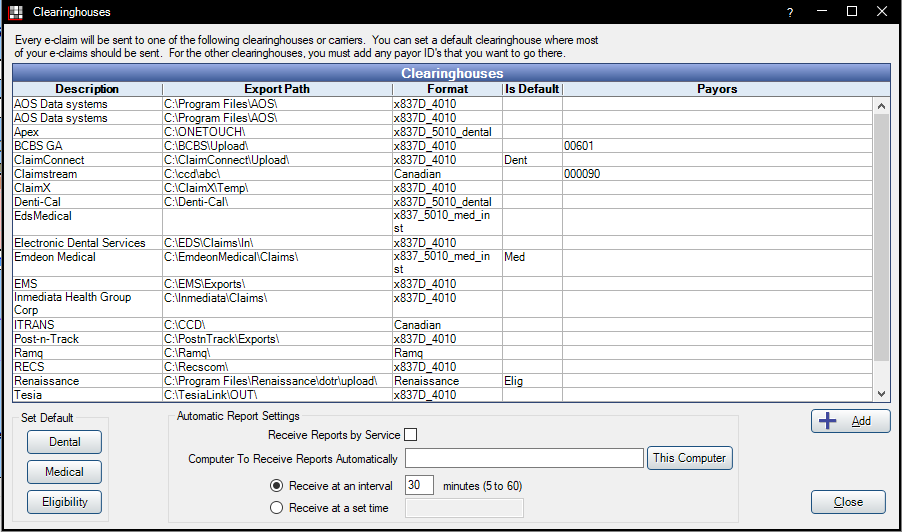Click the Description column header
The image size is (902, 532).
[x=87, y=89]
